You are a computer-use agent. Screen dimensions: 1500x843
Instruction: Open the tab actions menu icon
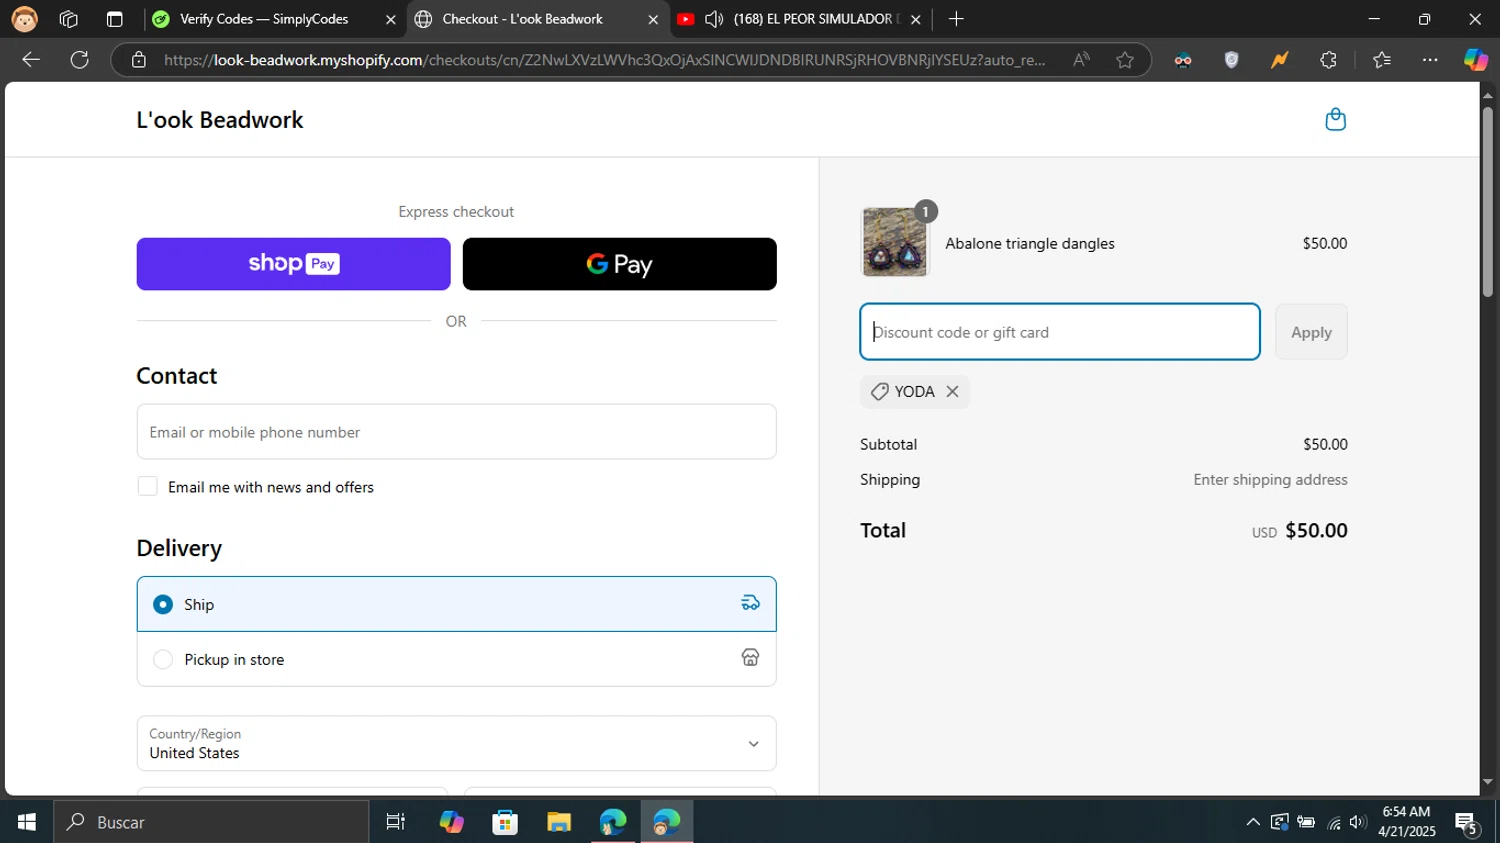pyautogui.click(x=114, y=19)
